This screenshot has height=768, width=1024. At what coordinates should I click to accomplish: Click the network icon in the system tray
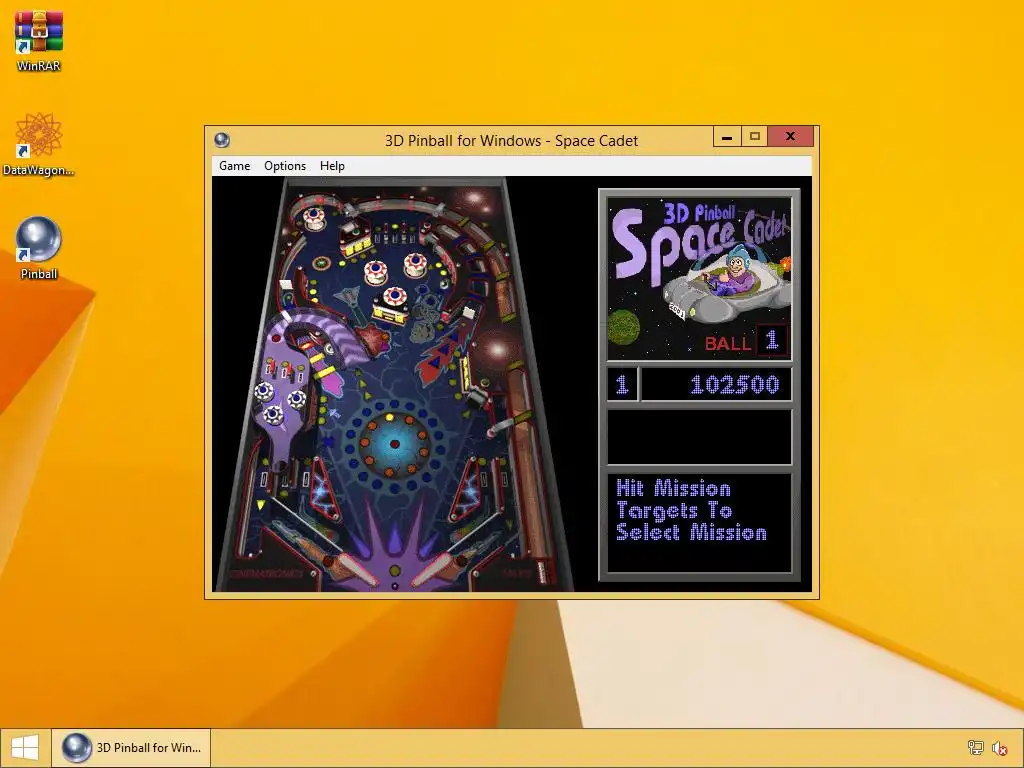(x=975, y=748)
